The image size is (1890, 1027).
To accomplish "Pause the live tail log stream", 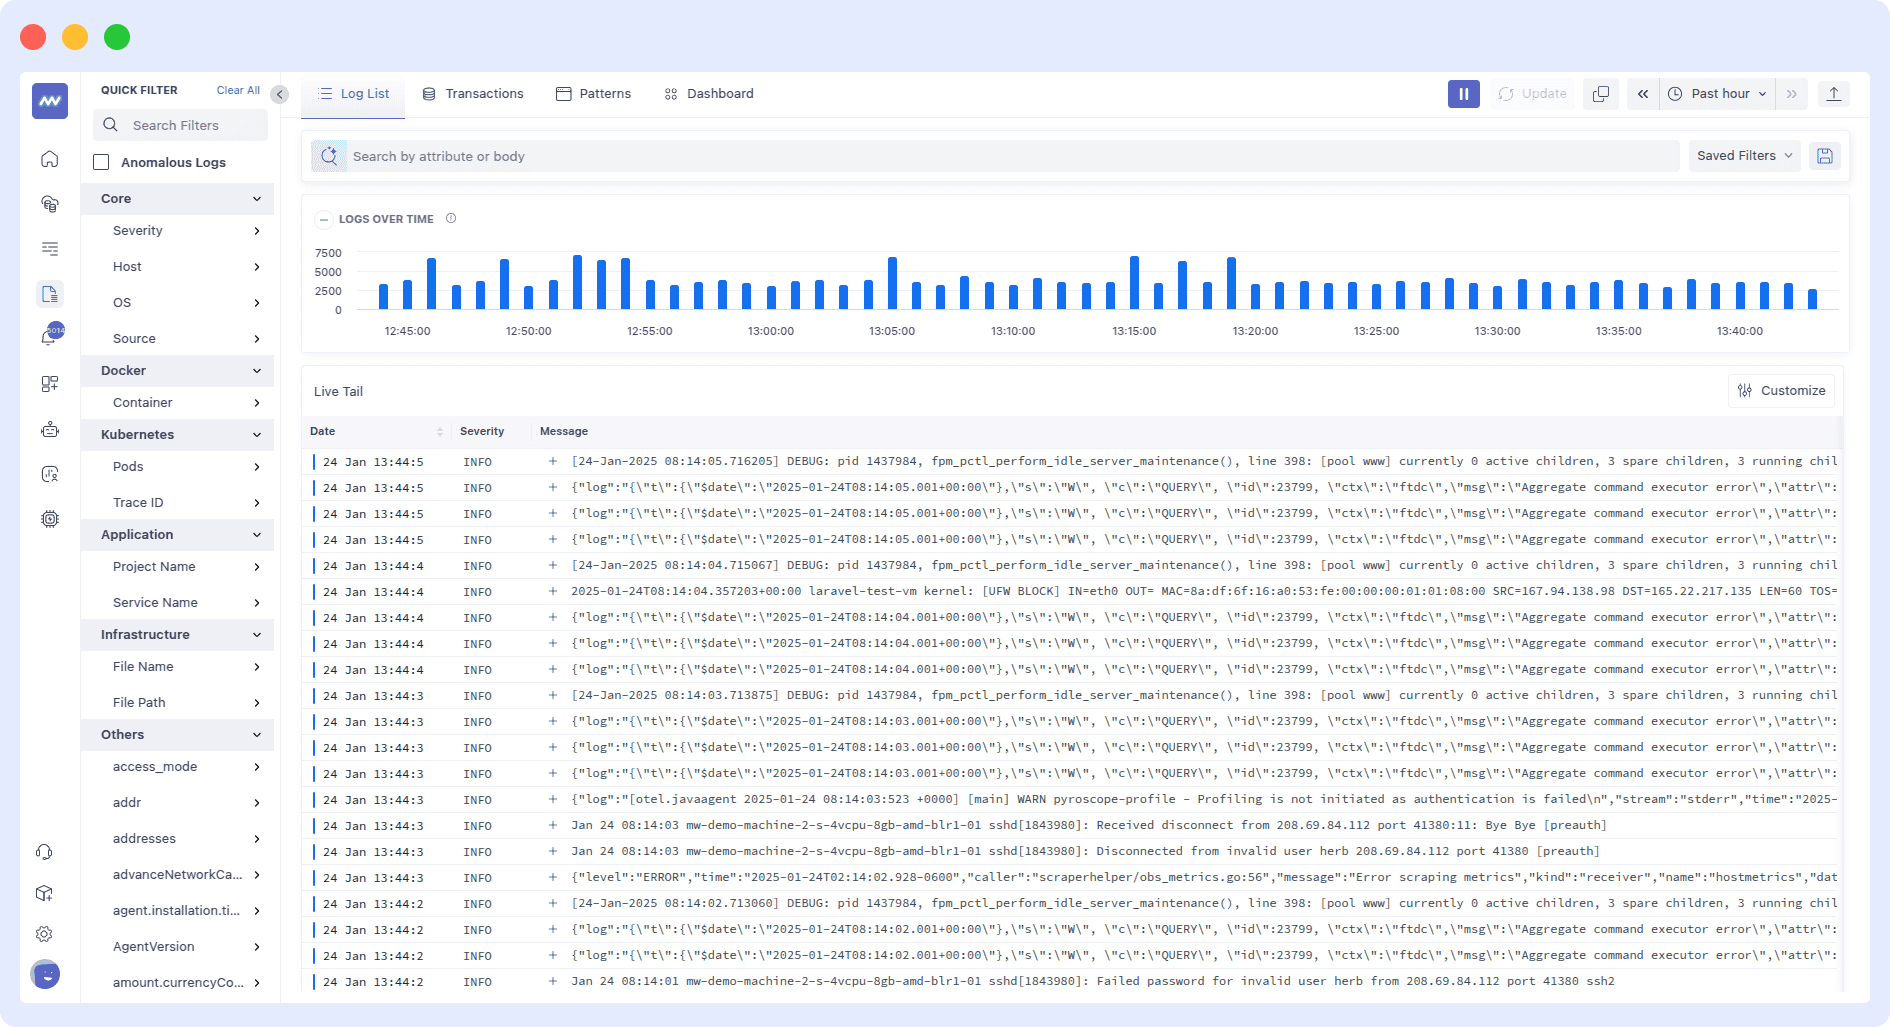I will (1463, 93).
